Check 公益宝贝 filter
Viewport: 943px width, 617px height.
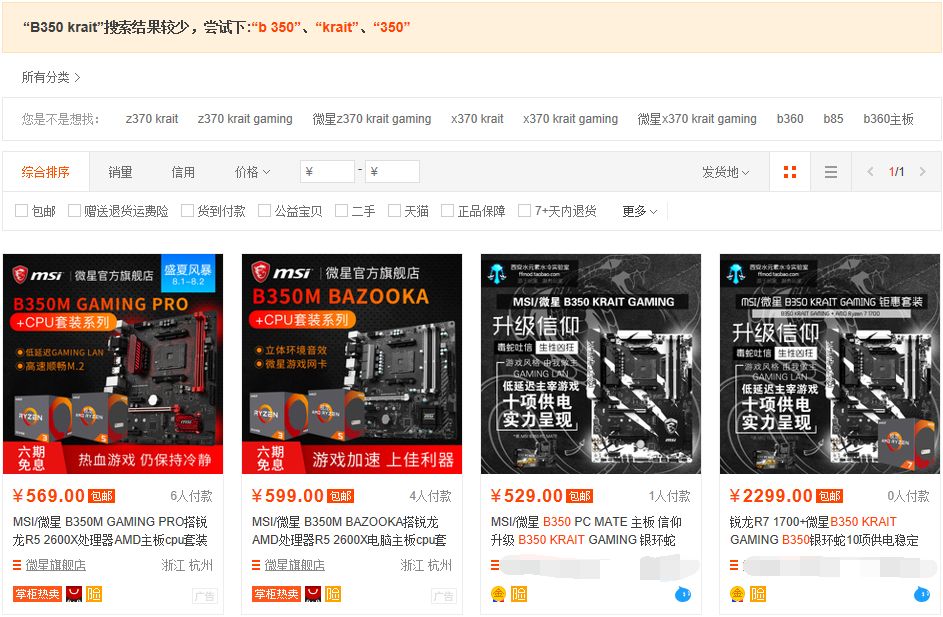265,211
